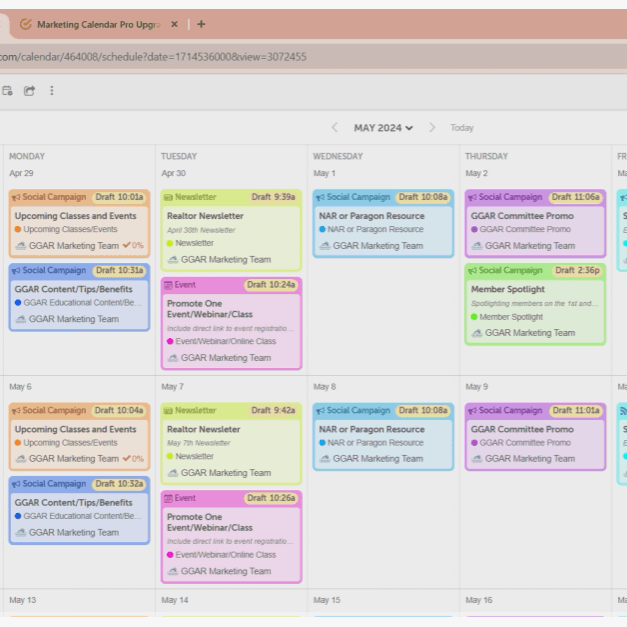Click Draft 10:01a status badge

point(119,197)
